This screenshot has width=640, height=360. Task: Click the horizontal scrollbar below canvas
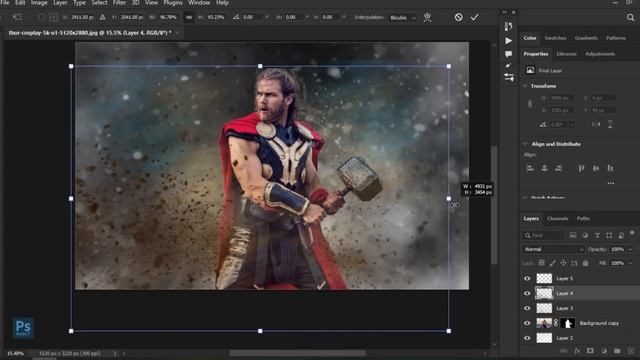pos(297,353)
